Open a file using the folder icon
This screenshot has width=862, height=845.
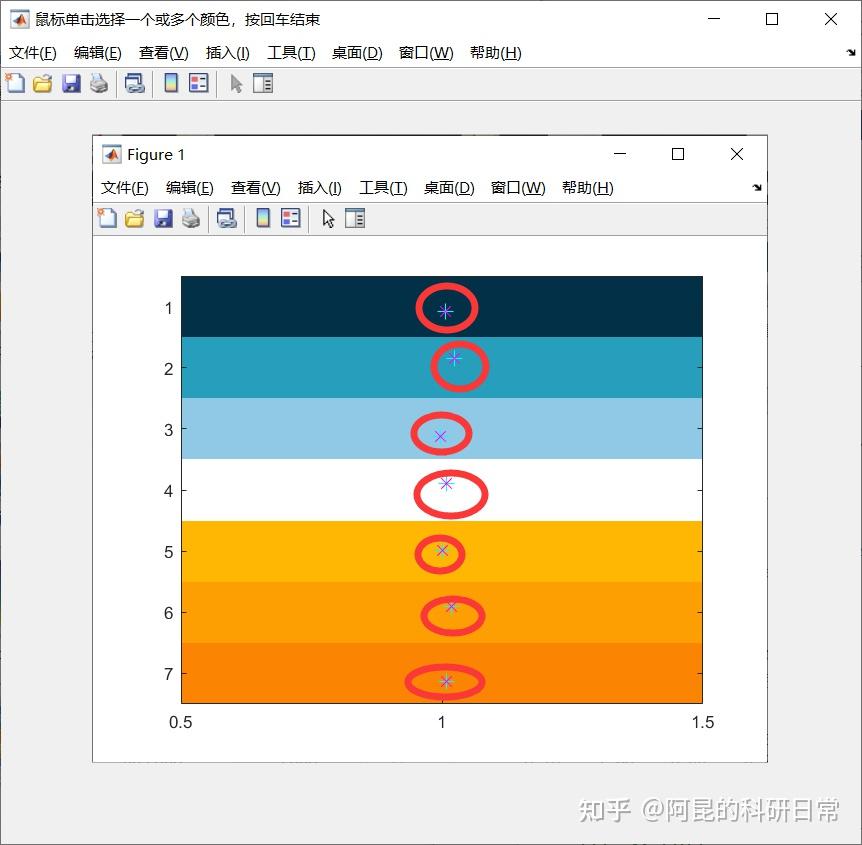click(134, 218)
